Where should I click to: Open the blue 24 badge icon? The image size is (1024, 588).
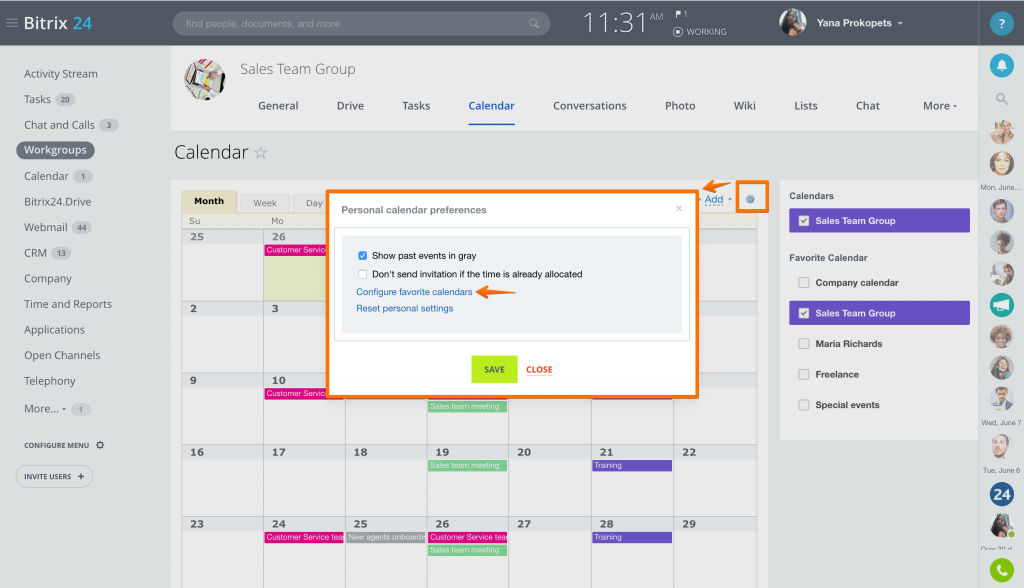coord(1001,495)
